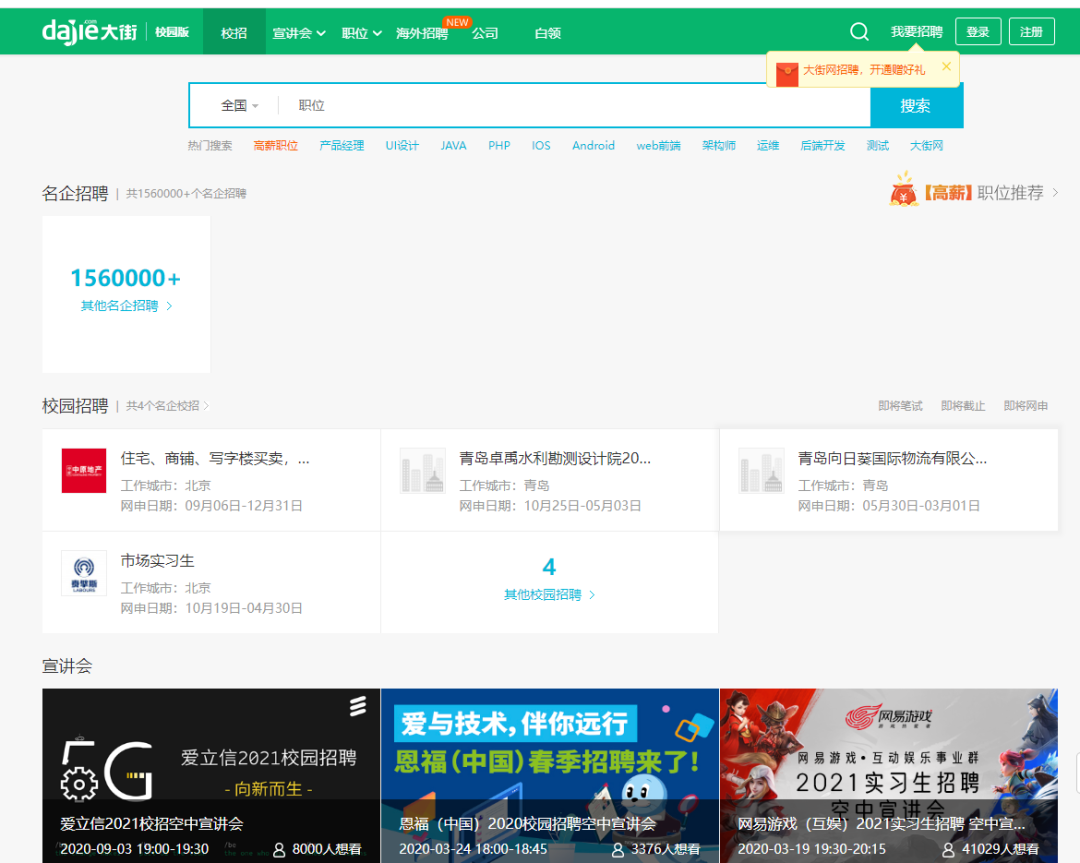Click the JAVA hot search link

[x=453, y=145]
